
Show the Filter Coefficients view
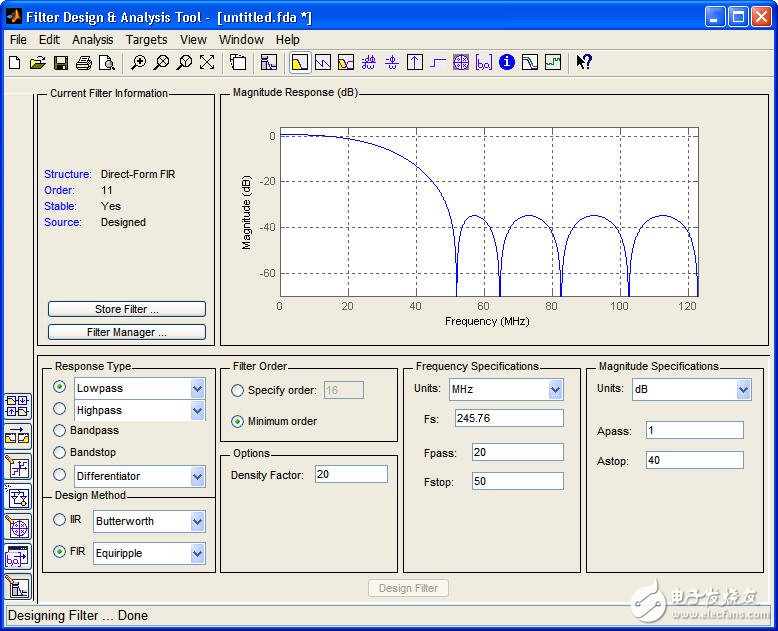pos(484,63)
